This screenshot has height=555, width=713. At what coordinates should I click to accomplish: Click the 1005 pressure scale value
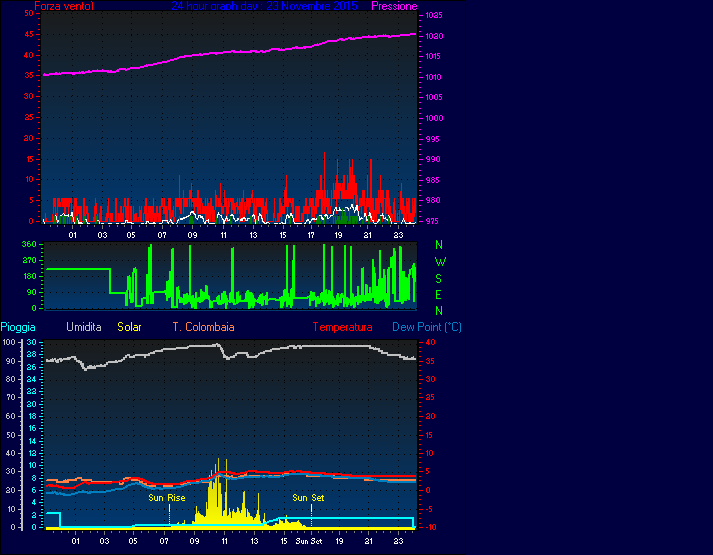pos(434,97)
